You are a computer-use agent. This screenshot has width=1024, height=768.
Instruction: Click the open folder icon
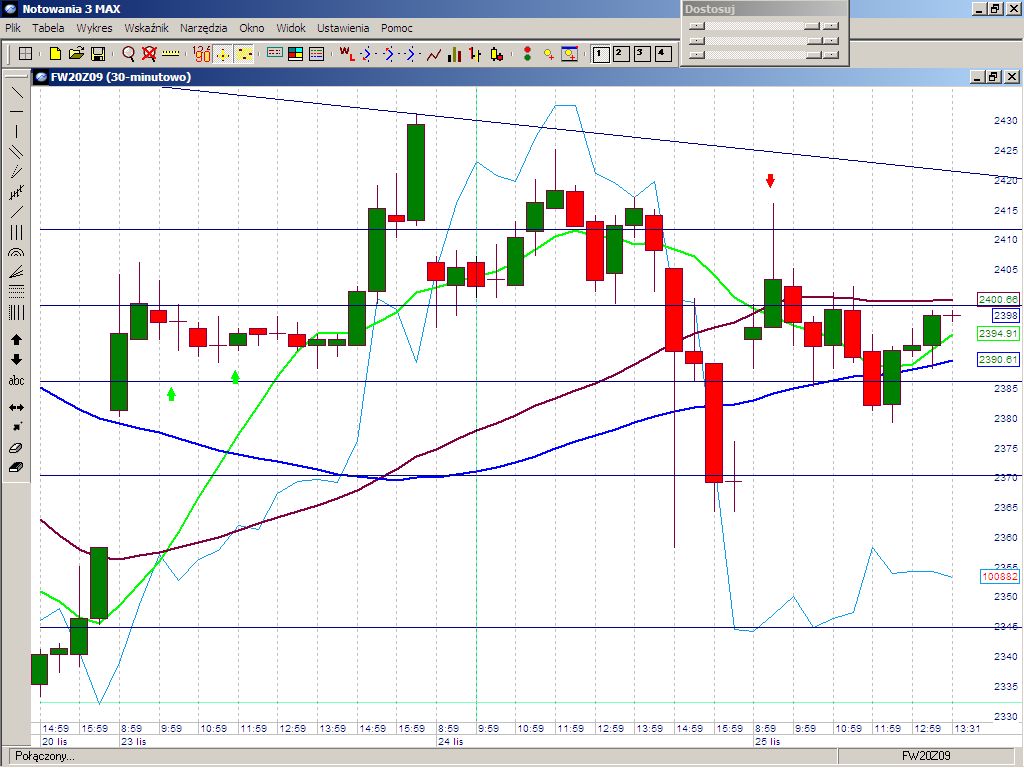[x=76, y=54]
